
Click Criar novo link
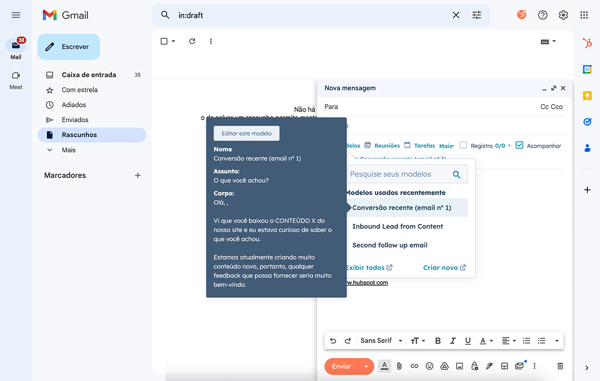coord(444,268)
